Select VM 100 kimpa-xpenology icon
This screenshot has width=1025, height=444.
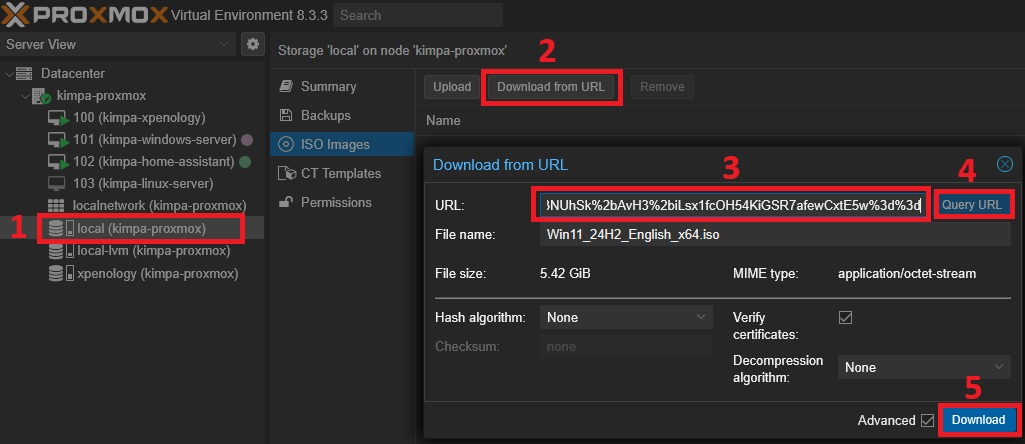(x=57, y=118)
